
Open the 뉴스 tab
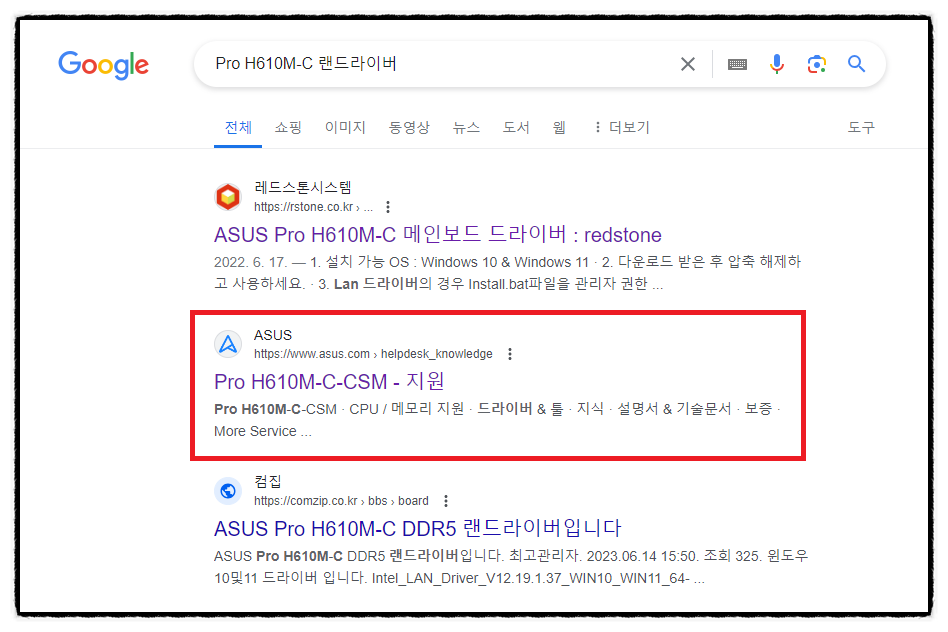click(466, 128)
